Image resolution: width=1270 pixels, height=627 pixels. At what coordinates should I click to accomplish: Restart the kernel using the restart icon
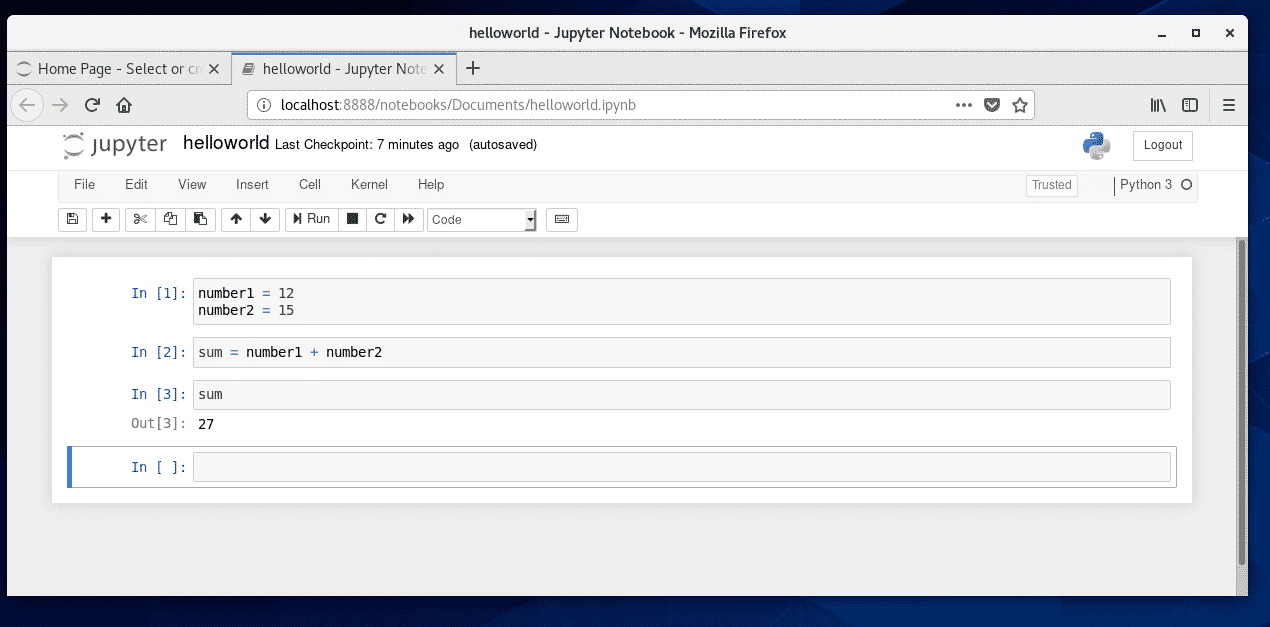pos(380,219)
